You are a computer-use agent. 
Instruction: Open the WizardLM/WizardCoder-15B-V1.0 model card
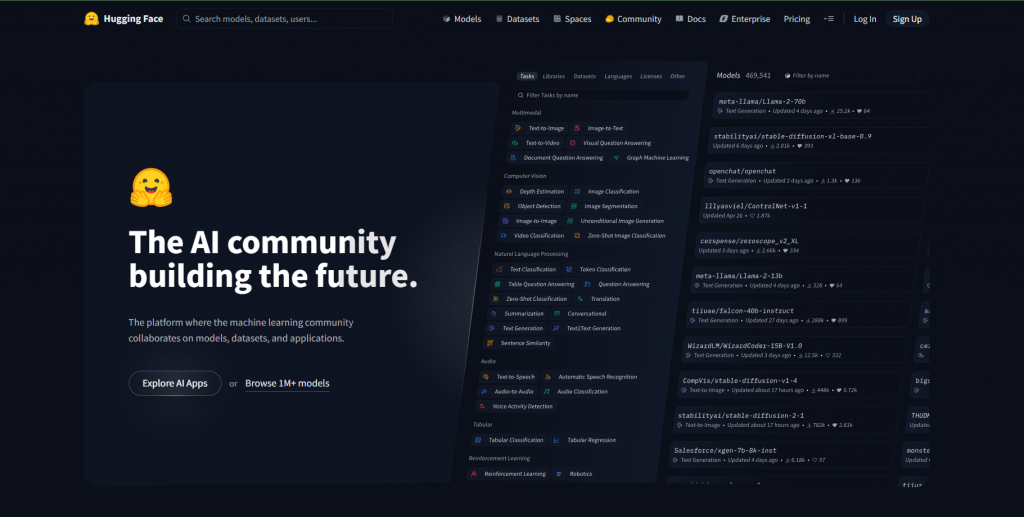[794, 350]
